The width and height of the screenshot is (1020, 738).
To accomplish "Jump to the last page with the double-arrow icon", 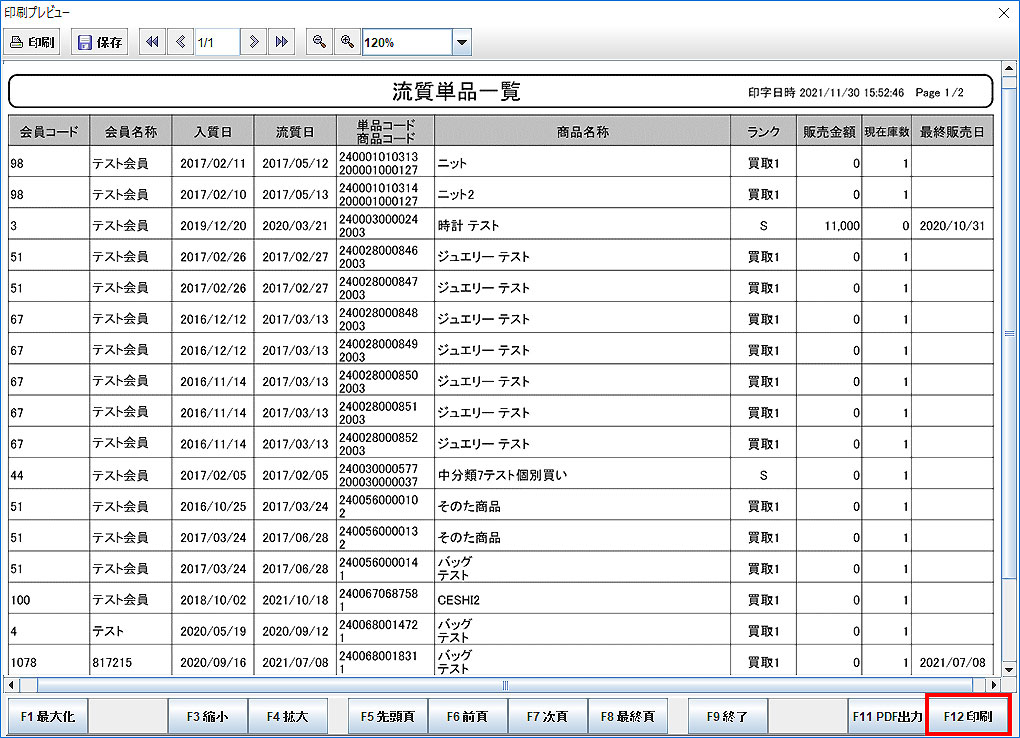I will [281, 41].
